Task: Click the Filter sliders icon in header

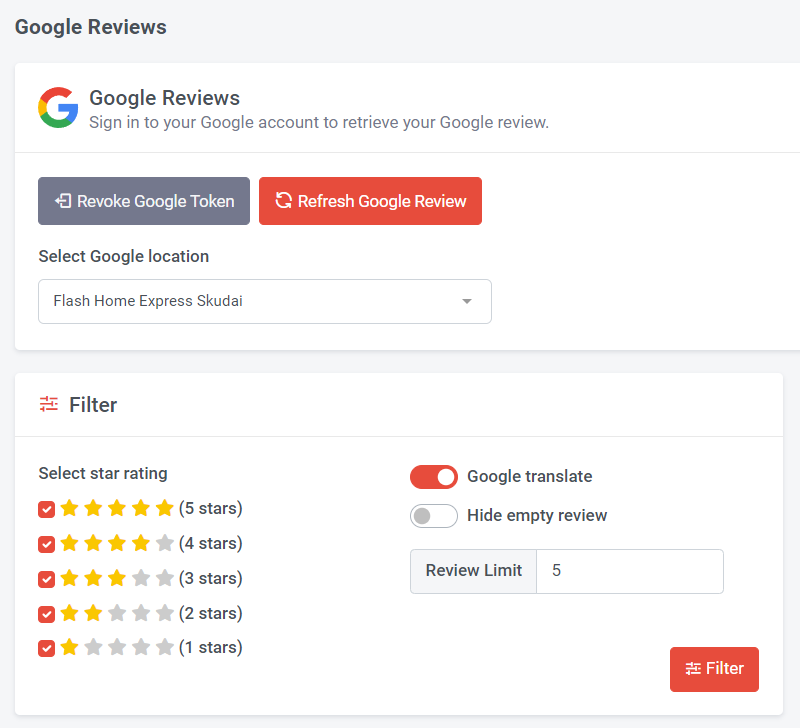Action: 49,404
